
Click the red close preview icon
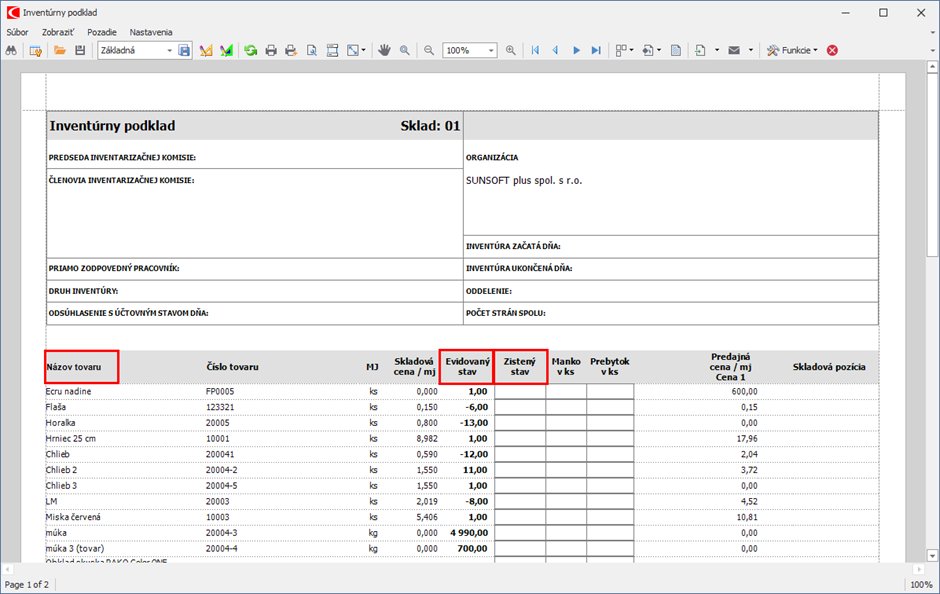[x=832, y=50]
